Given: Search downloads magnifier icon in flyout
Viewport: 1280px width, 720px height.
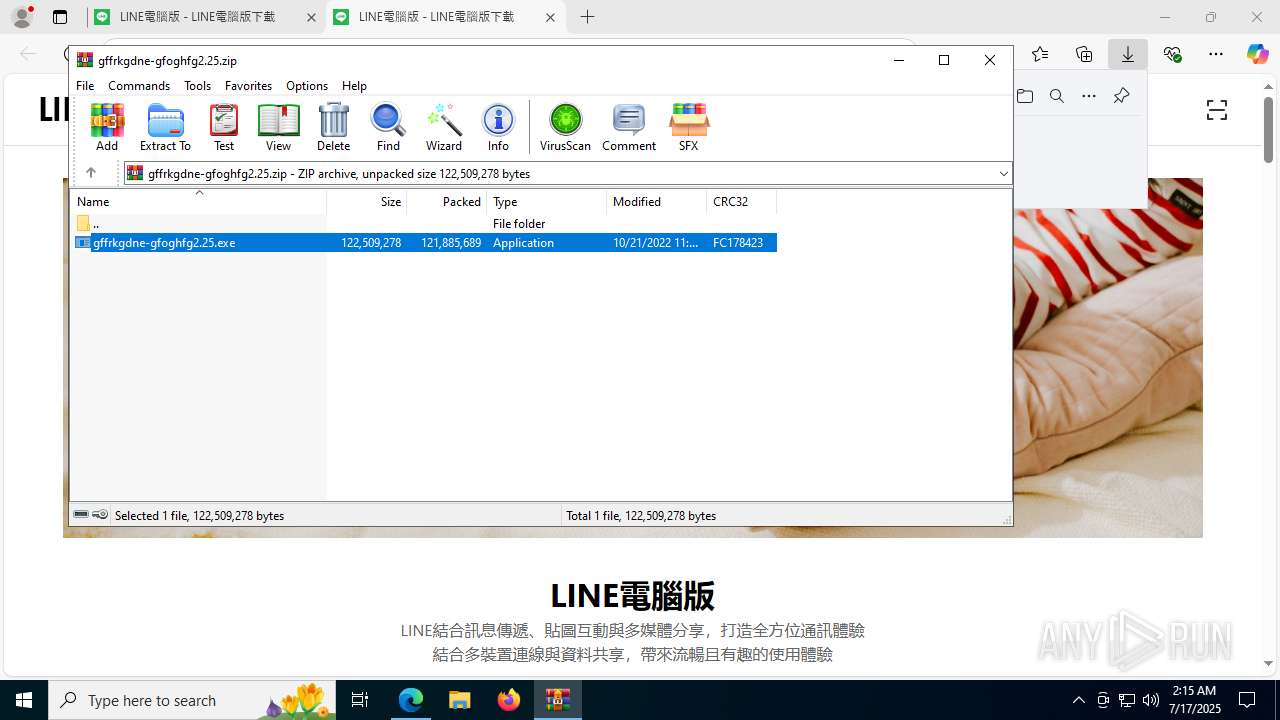Looking at the screenshot, I should [1057, 96].
